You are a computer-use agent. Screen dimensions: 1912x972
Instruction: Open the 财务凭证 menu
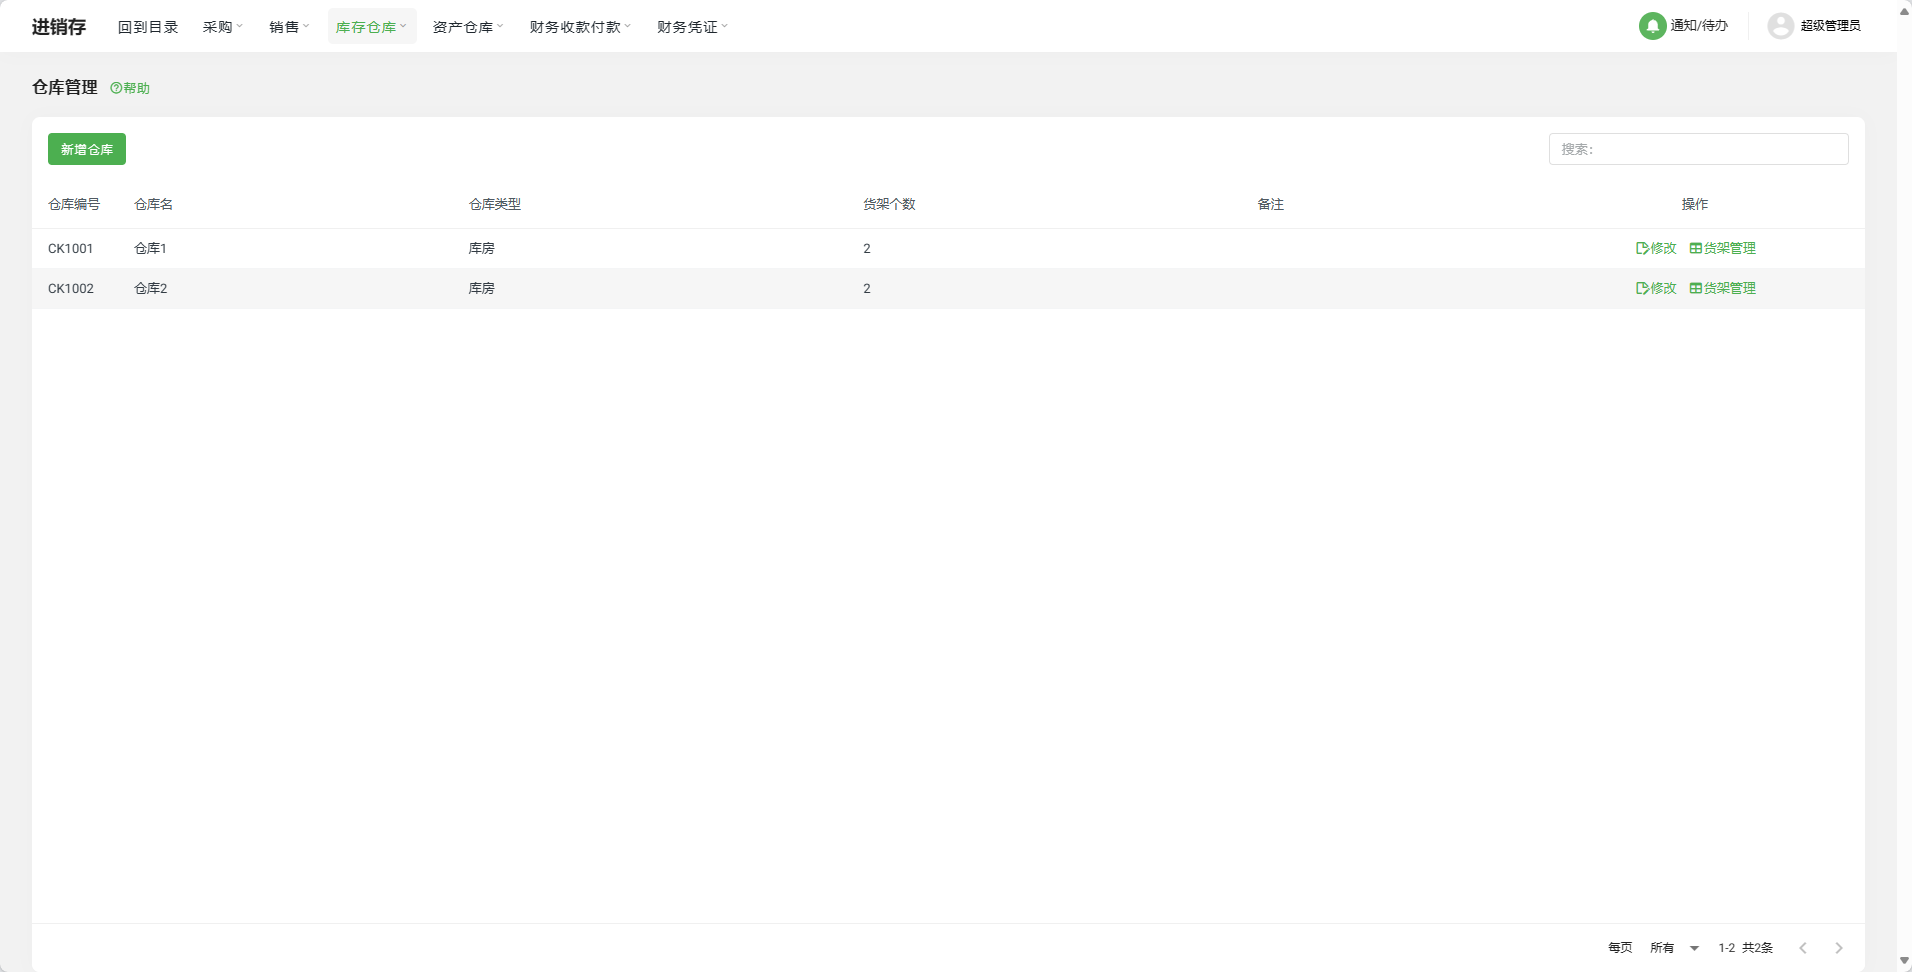[692, 27]
